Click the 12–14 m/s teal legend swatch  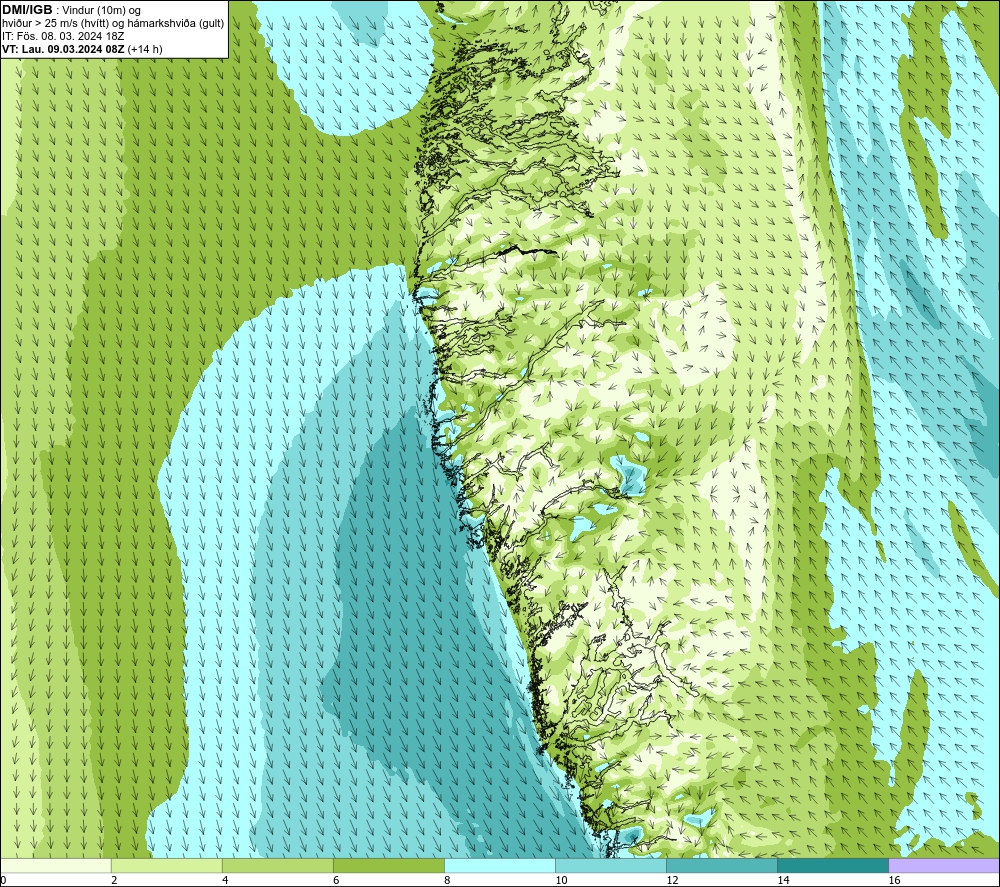tap(722, 865)
